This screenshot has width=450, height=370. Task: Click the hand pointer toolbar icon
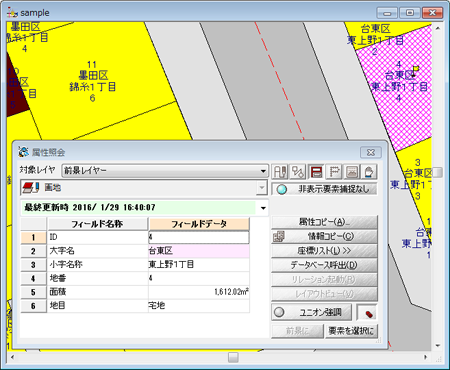click(369, 172)
